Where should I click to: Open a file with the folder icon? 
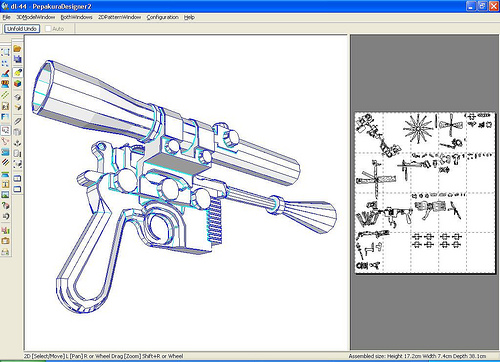click(17, 49)
